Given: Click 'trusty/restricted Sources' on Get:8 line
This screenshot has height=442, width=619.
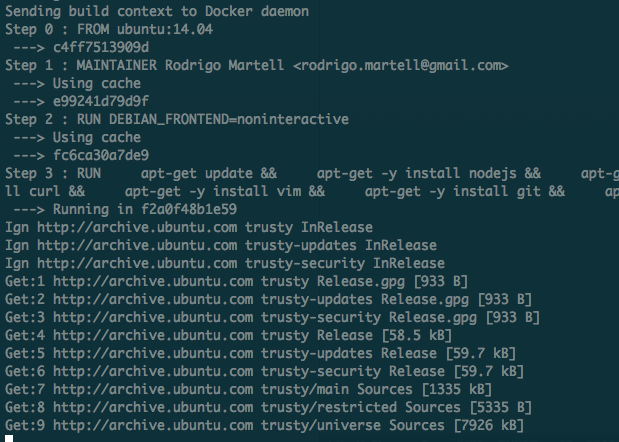Looking at the screenshot, I should pos(361,407).
